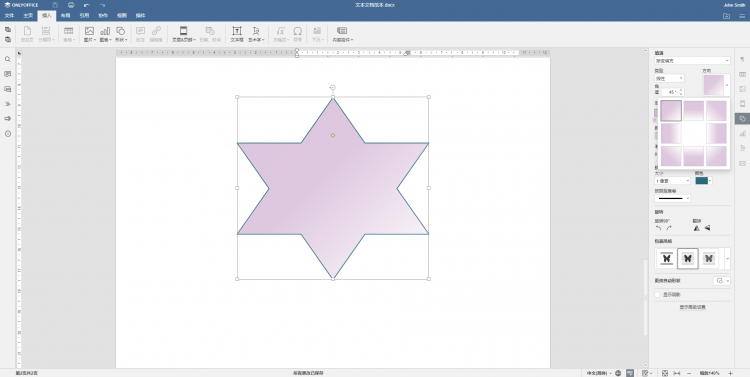
Task: Open table settings in right sidebar
Action: coord(742,74)
